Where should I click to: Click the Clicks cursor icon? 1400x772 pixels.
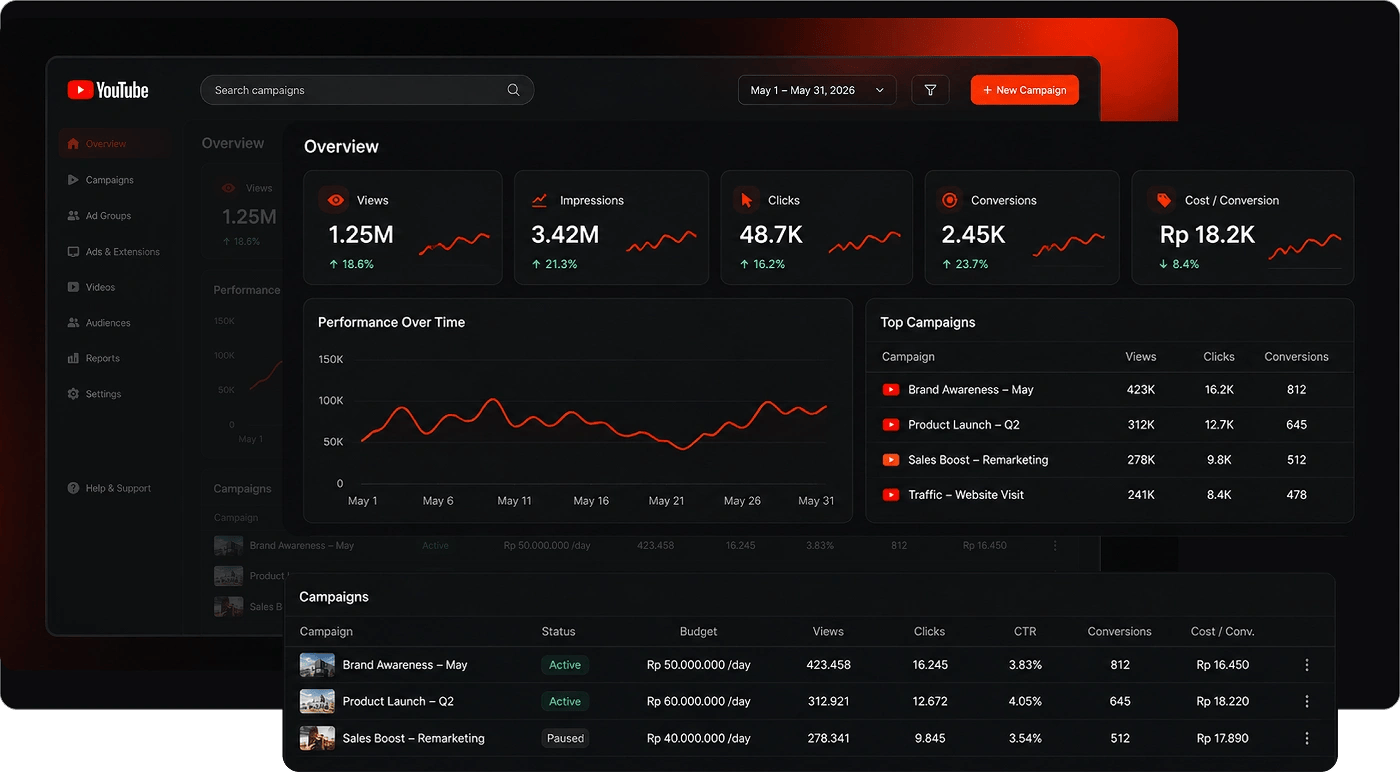click(x=746, y=200)
